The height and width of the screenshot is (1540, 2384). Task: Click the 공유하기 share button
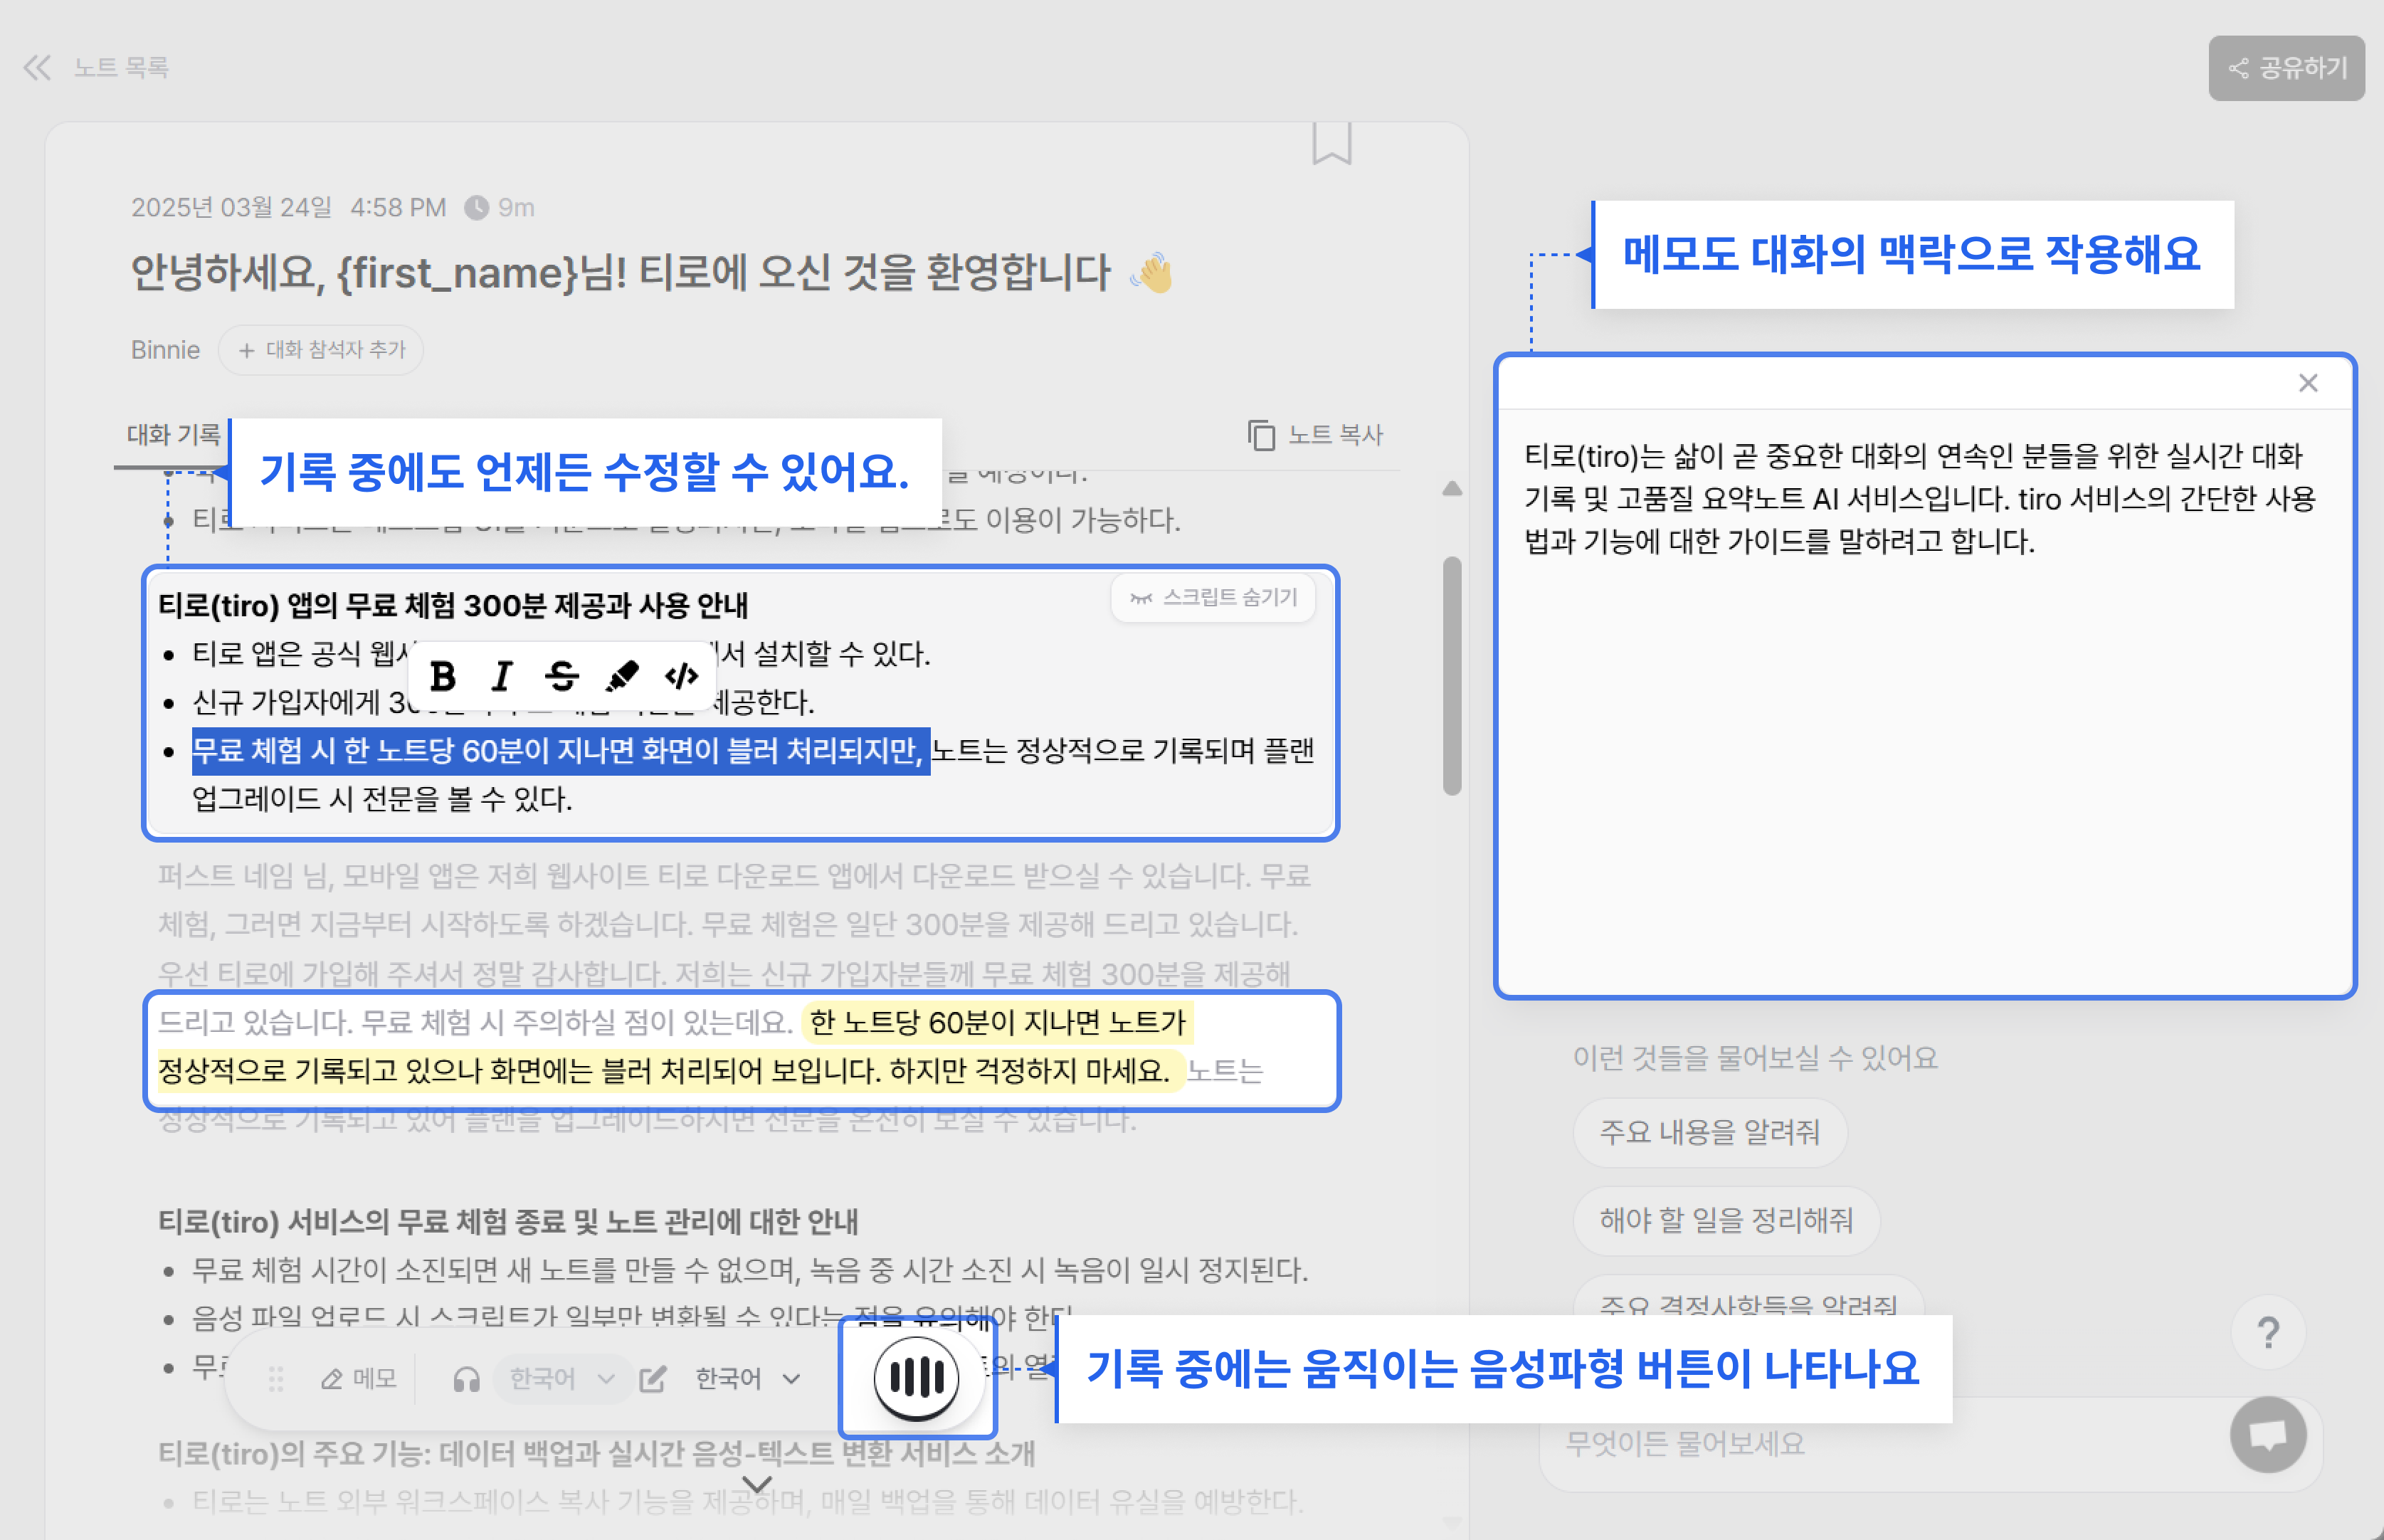2286,68
